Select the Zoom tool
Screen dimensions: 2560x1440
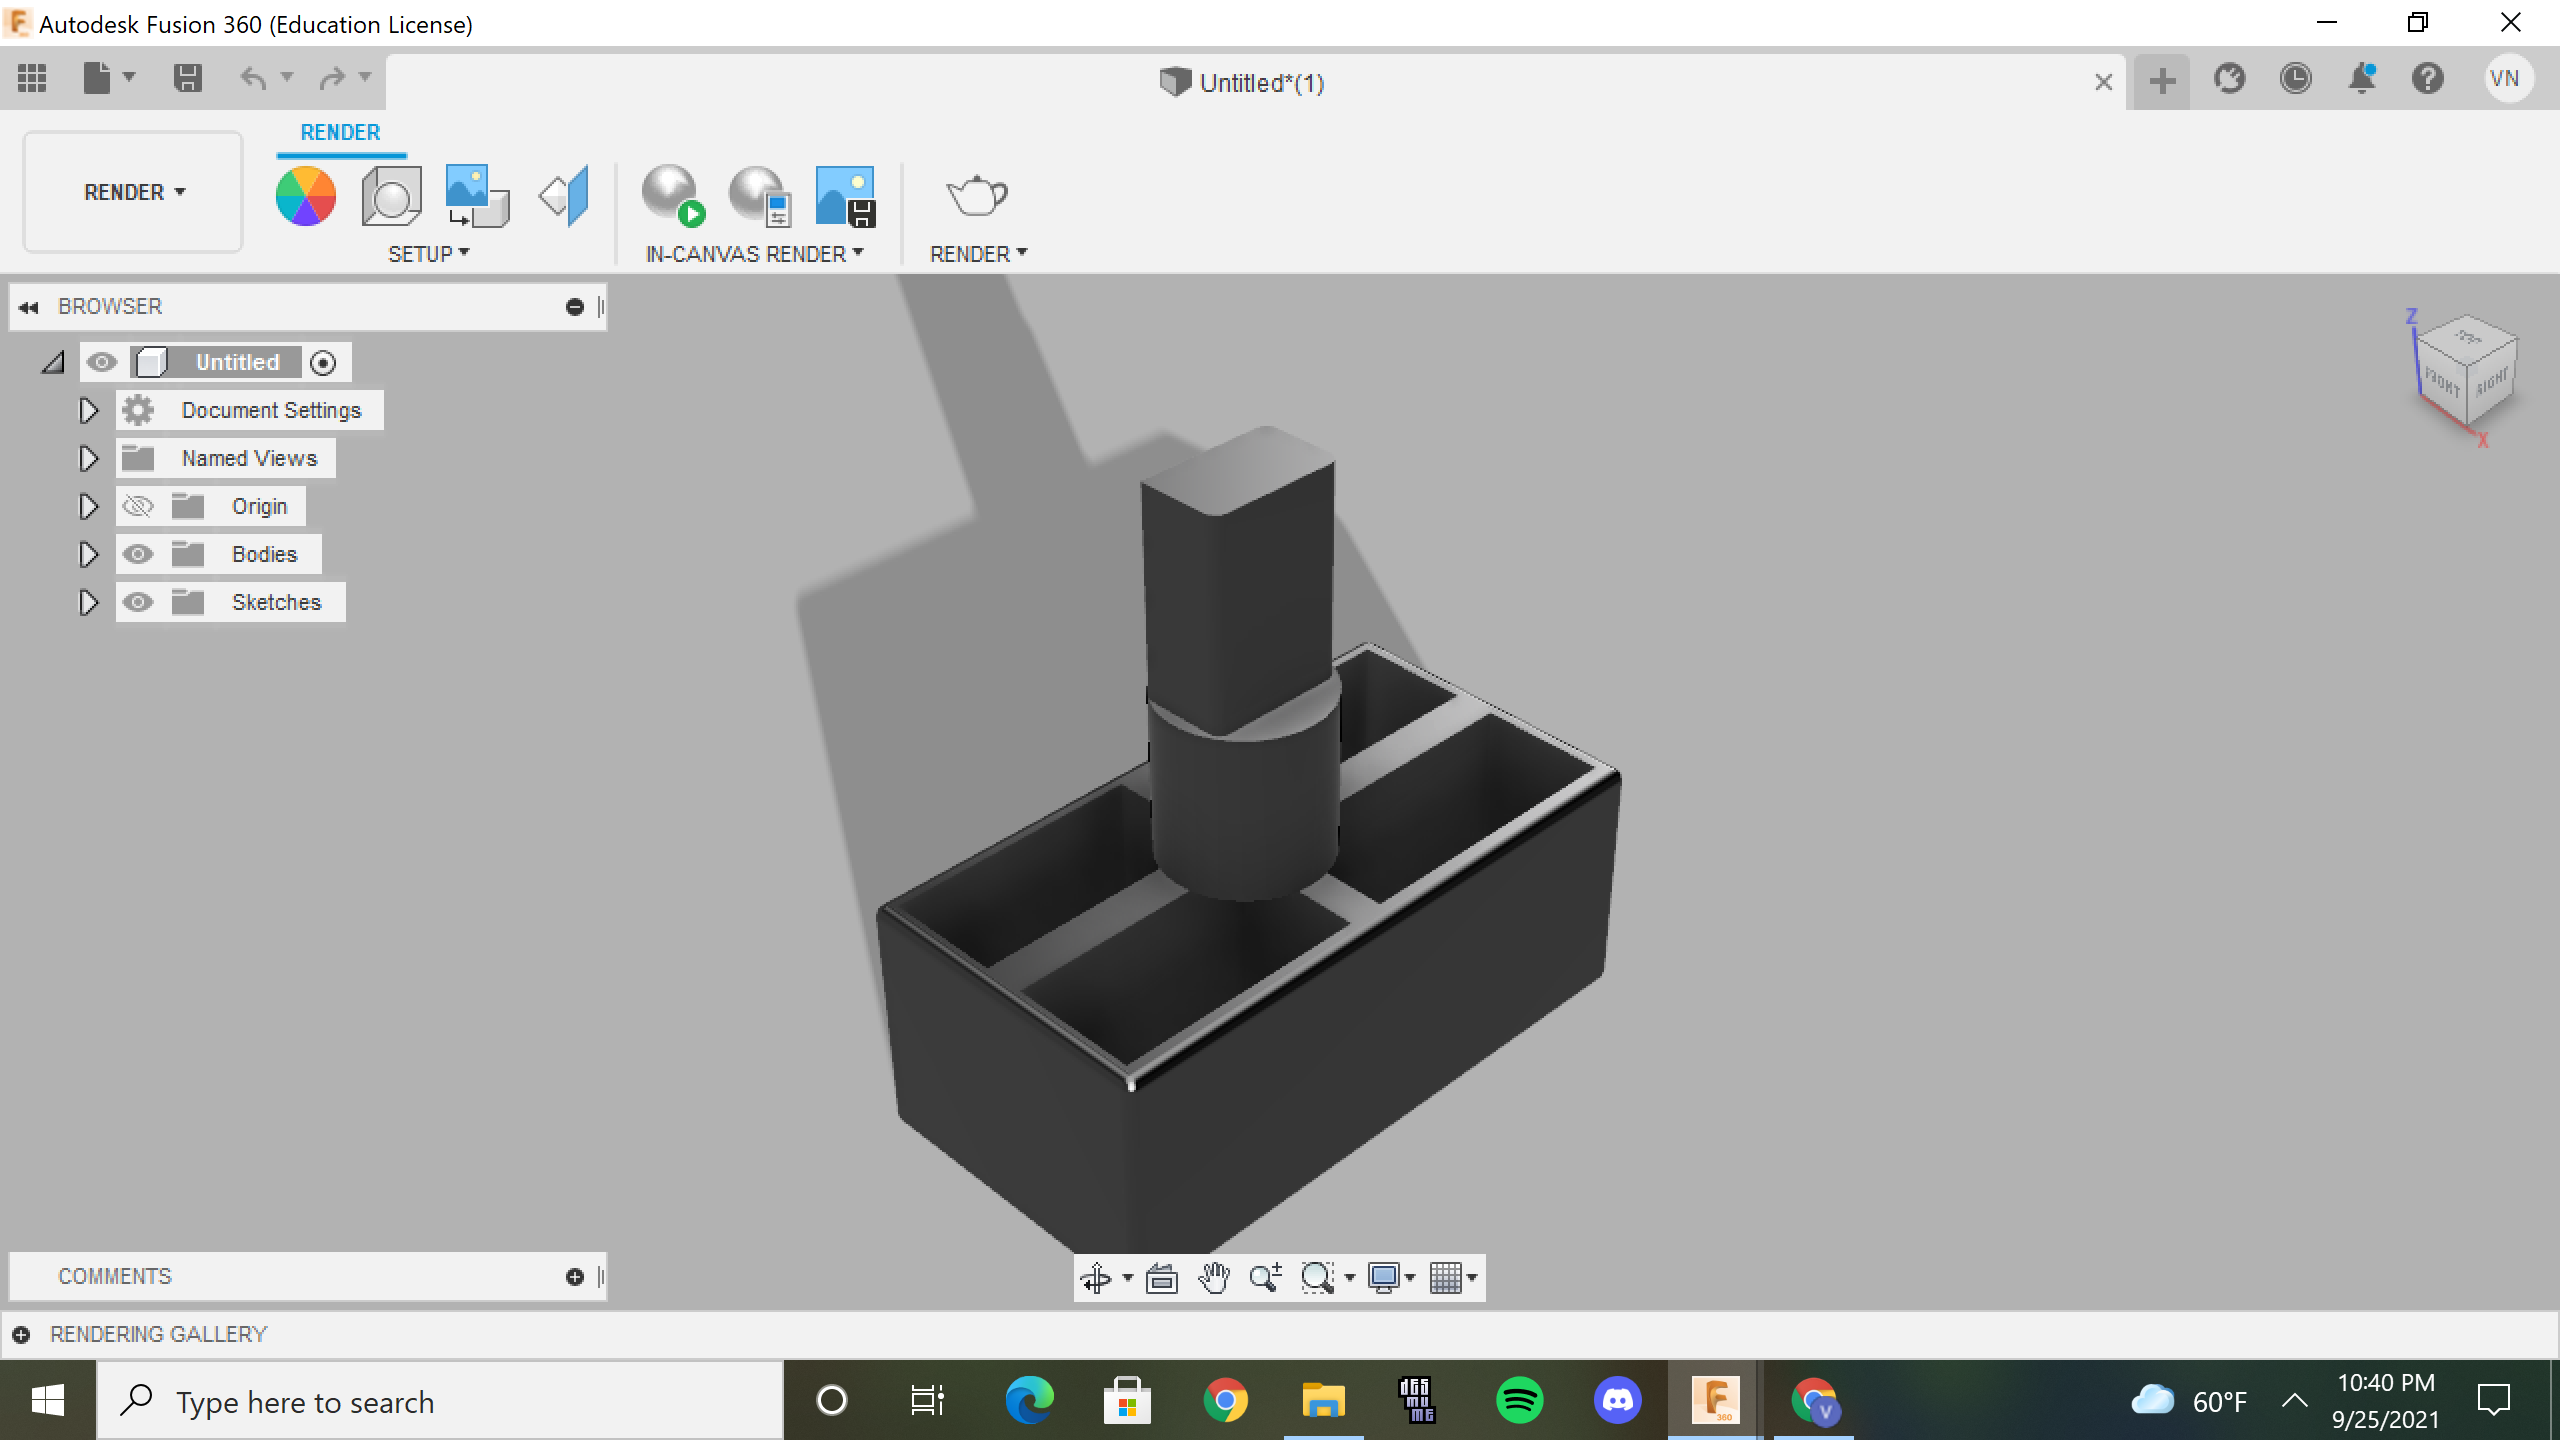(x=1266, y=1278)
